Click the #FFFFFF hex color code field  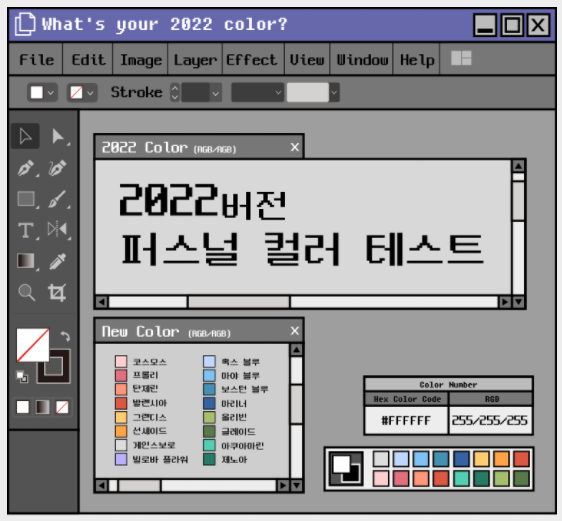point(406,420)
